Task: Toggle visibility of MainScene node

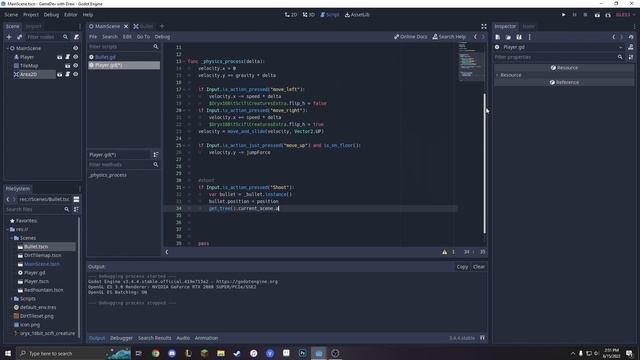Action: [x=76, y=48]
